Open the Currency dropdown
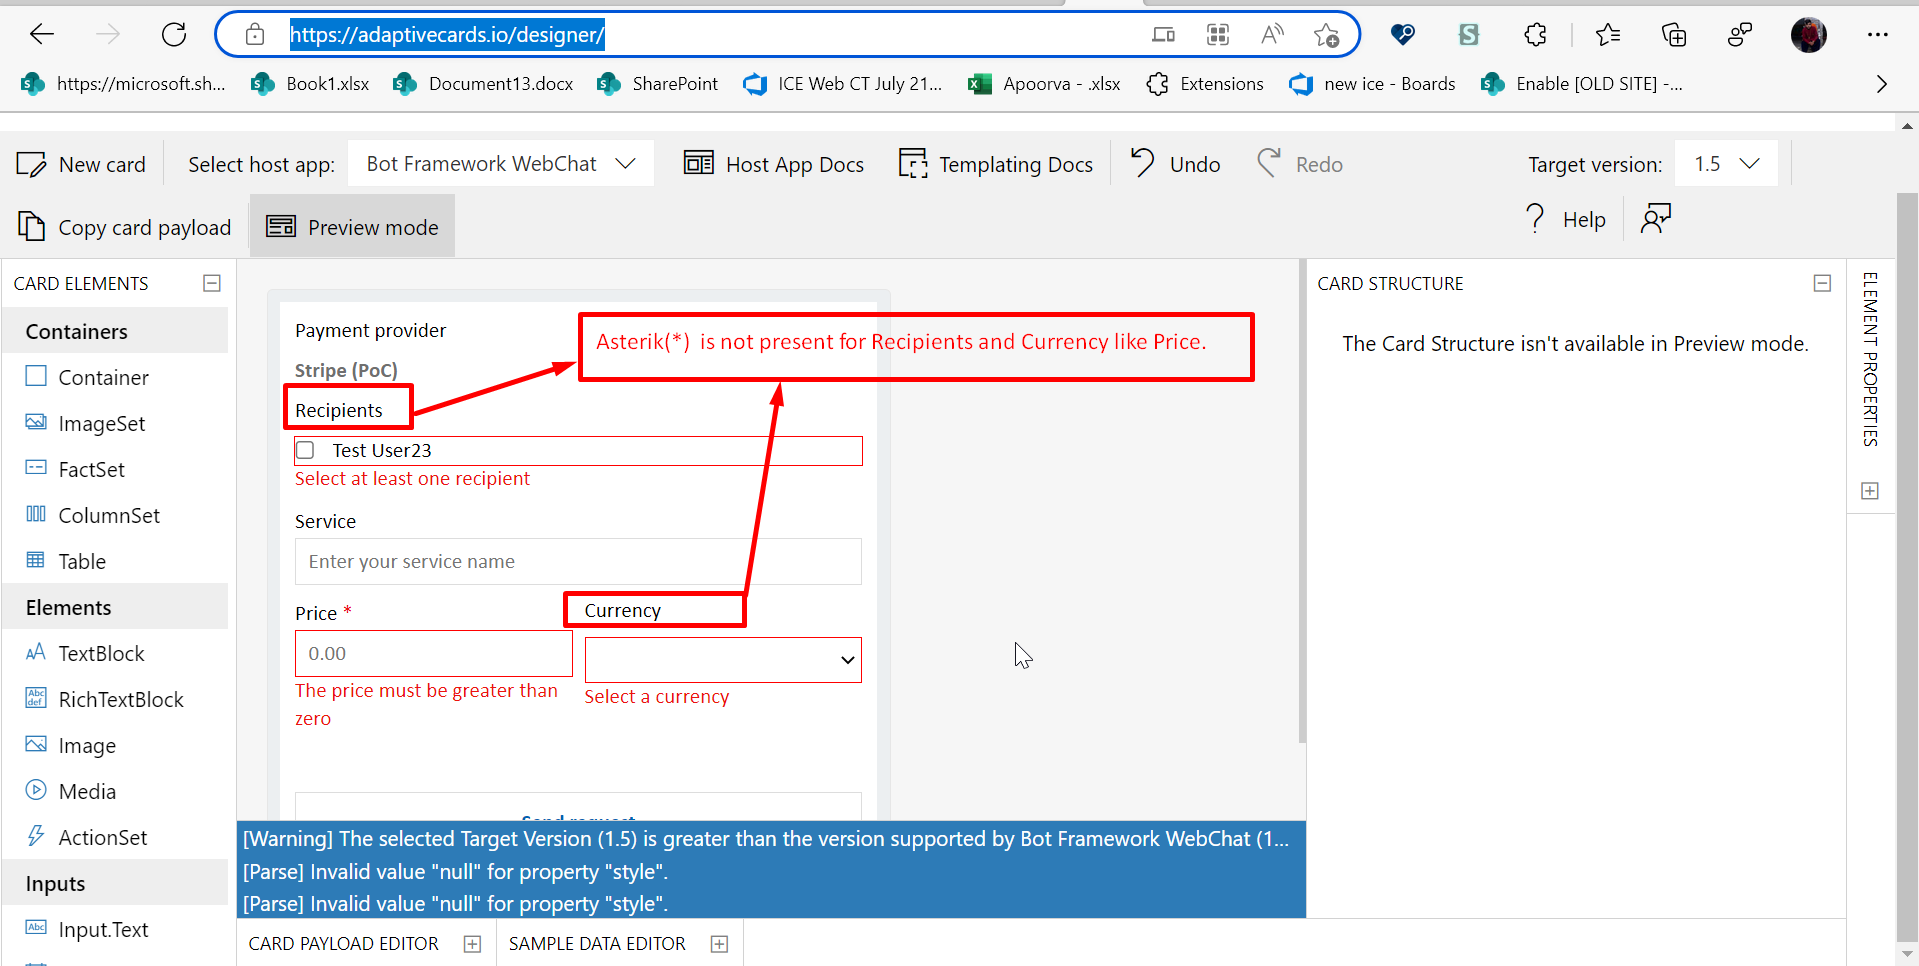The width and height of the screenshot is (1919, 966). pos(723,660)
